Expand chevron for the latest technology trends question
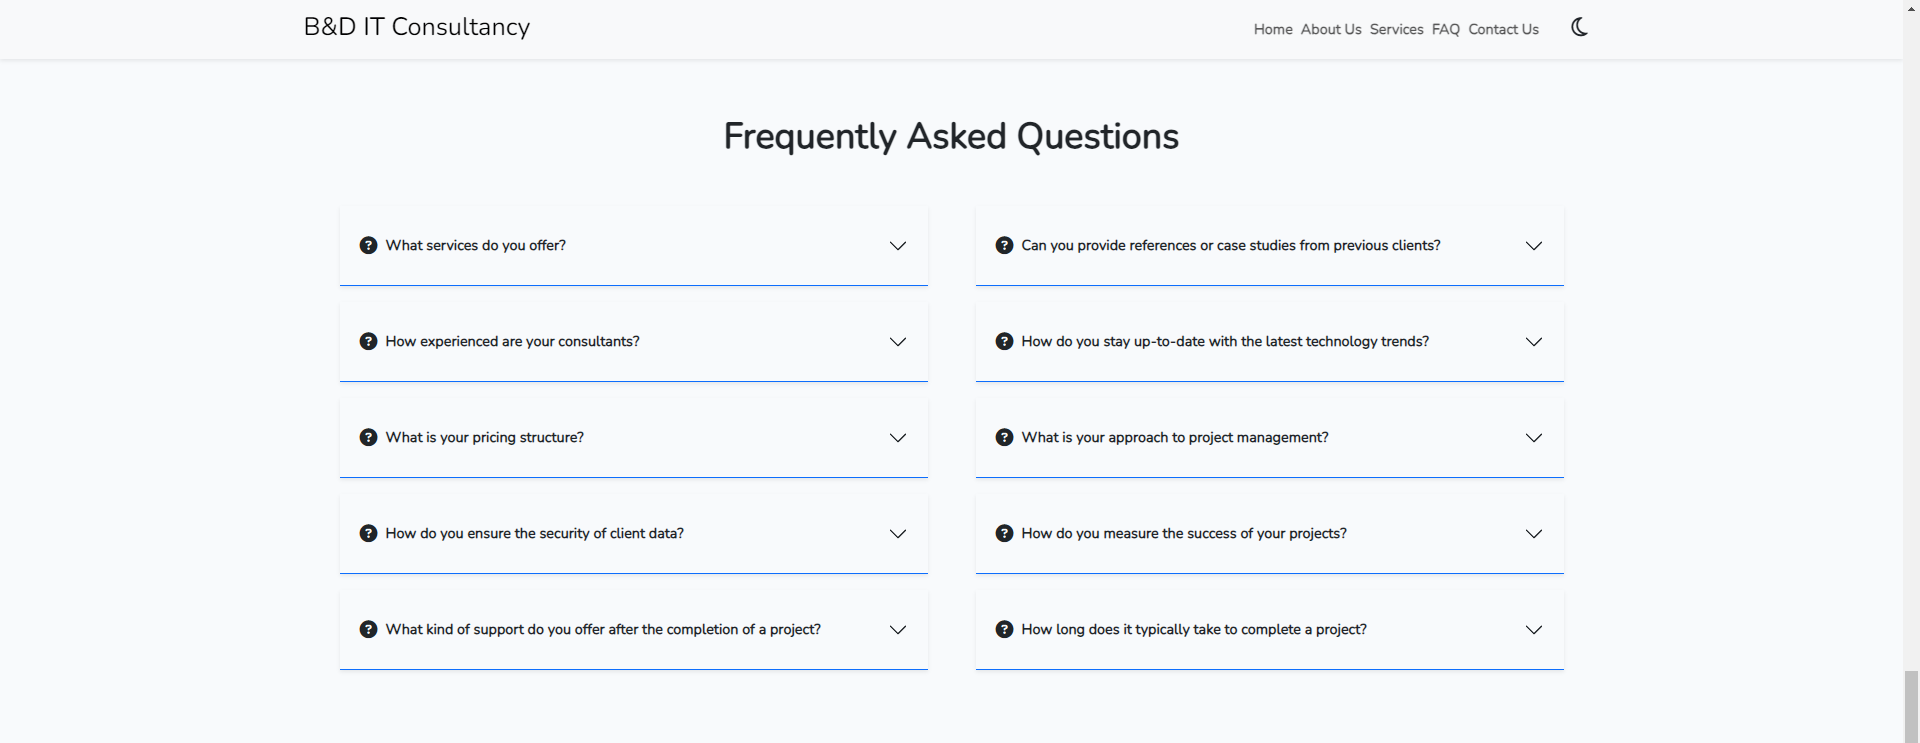1920x743 pixels. (1534, 342)
